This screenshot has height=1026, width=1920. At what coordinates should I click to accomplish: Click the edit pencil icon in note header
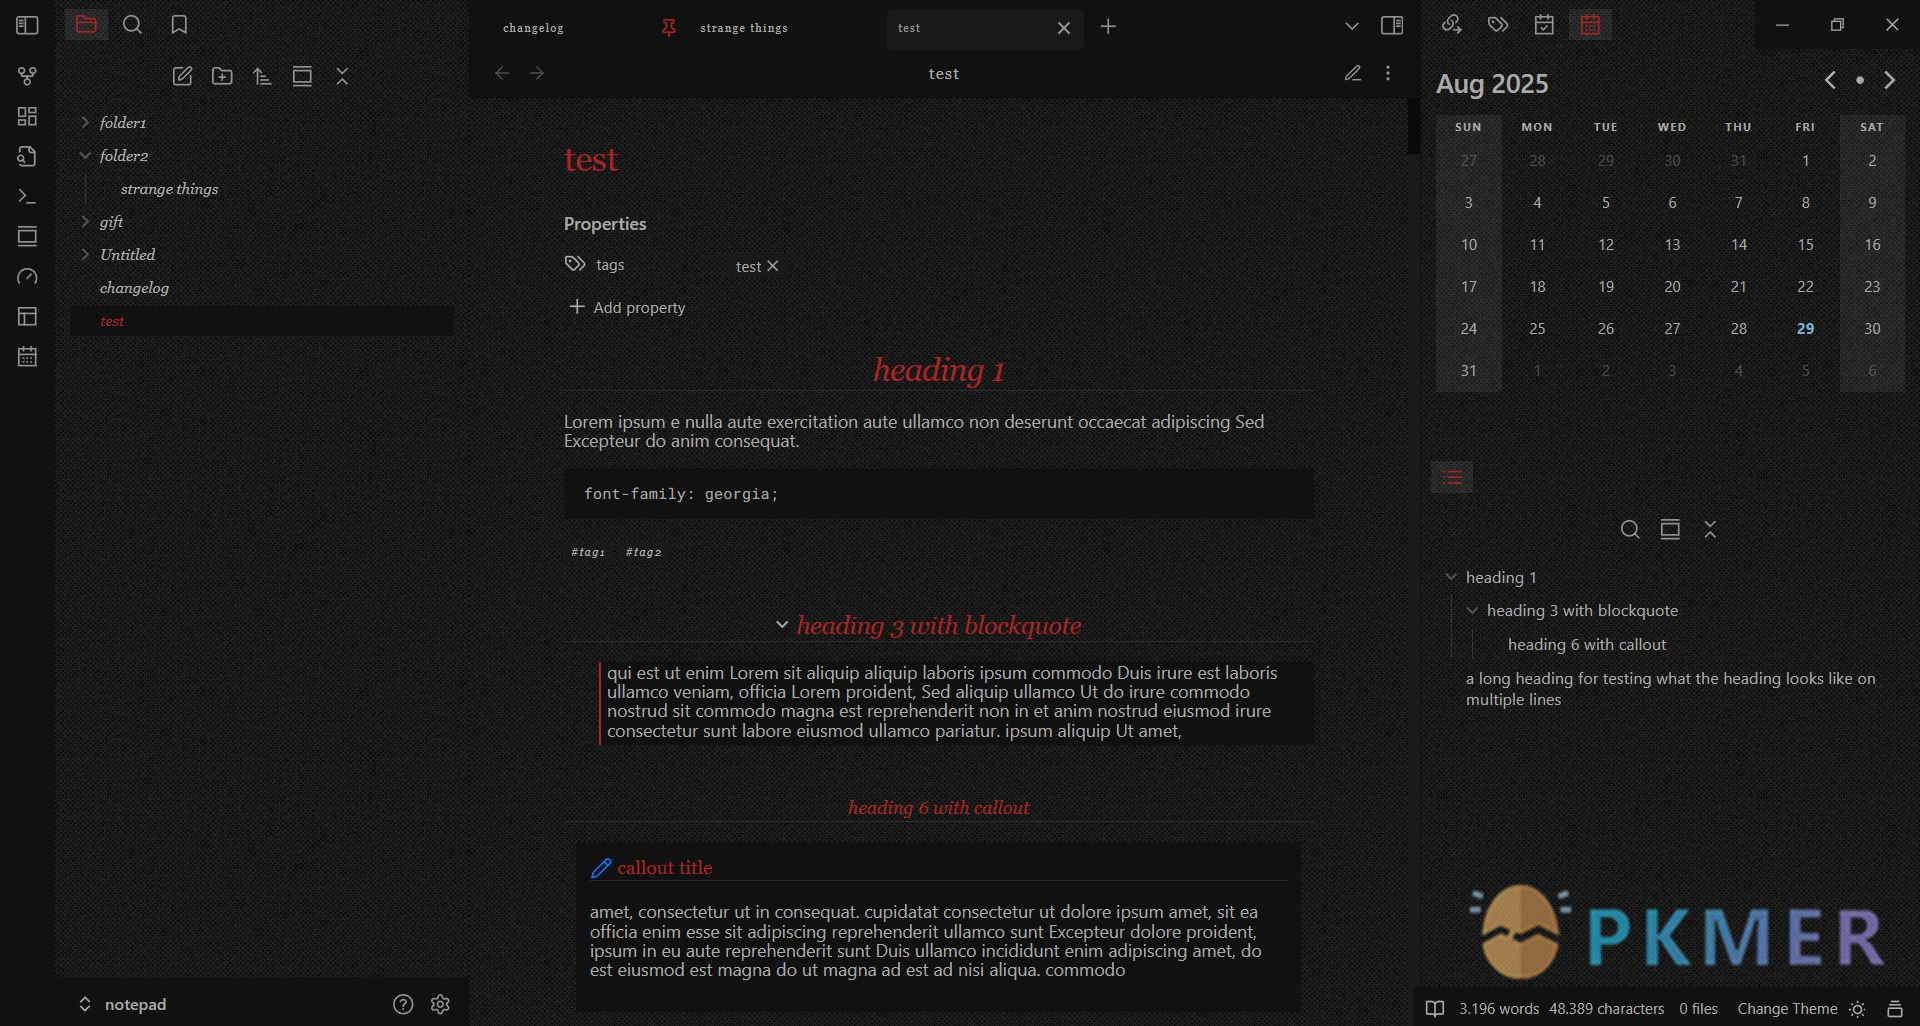(1352, 73)
